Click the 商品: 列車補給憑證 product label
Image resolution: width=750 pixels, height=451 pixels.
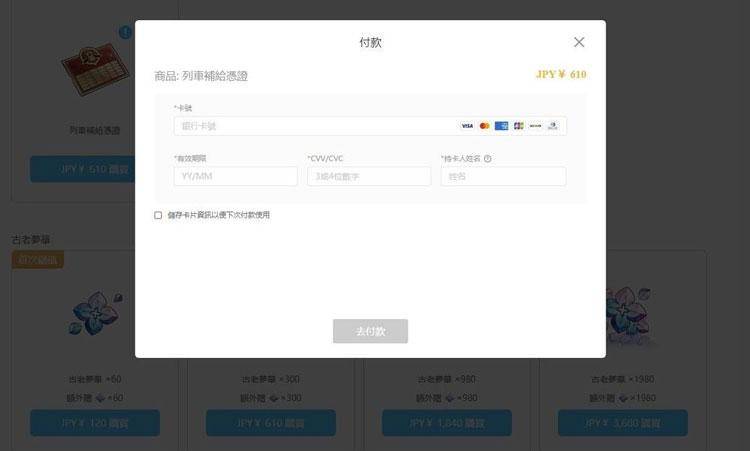[201, 76]
